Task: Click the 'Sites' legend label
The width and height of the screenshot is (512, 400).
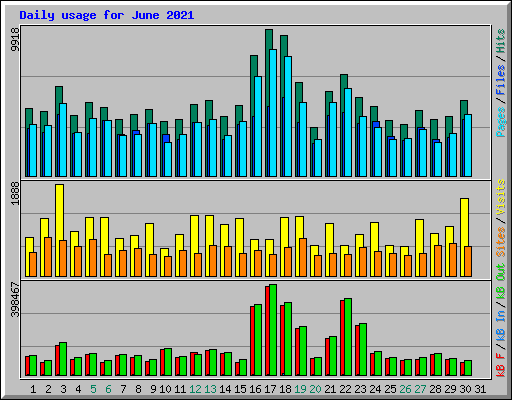Action: (501, 242)
